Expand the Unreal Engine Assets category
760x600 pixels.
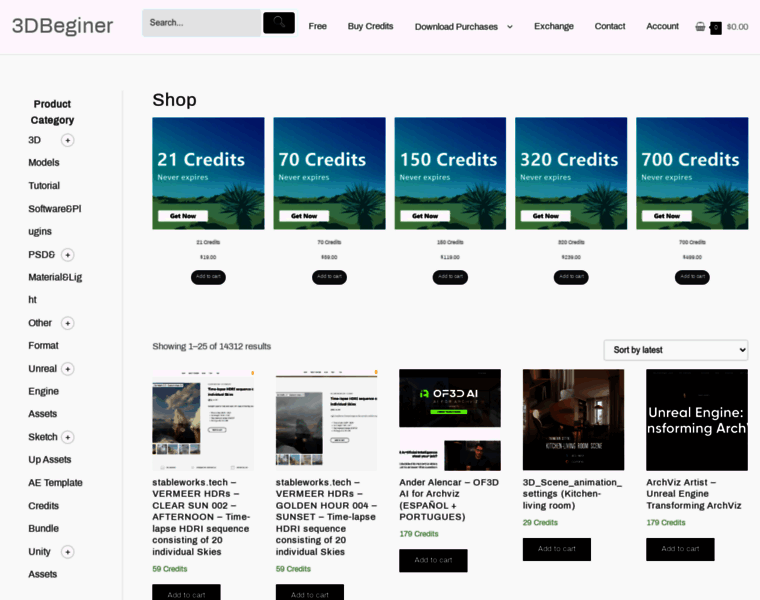(67, 369)
